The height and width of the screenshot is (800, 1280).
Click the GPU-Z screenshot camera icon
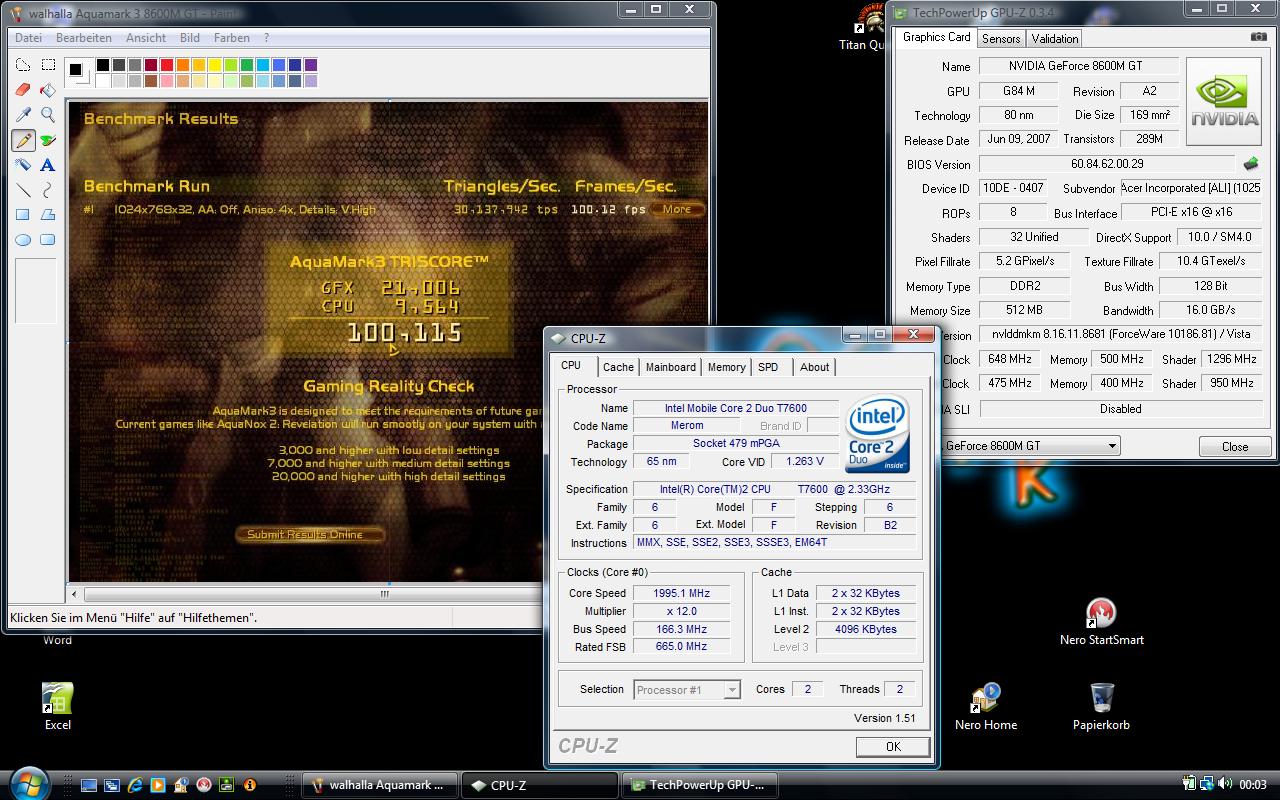[1258, 37]
